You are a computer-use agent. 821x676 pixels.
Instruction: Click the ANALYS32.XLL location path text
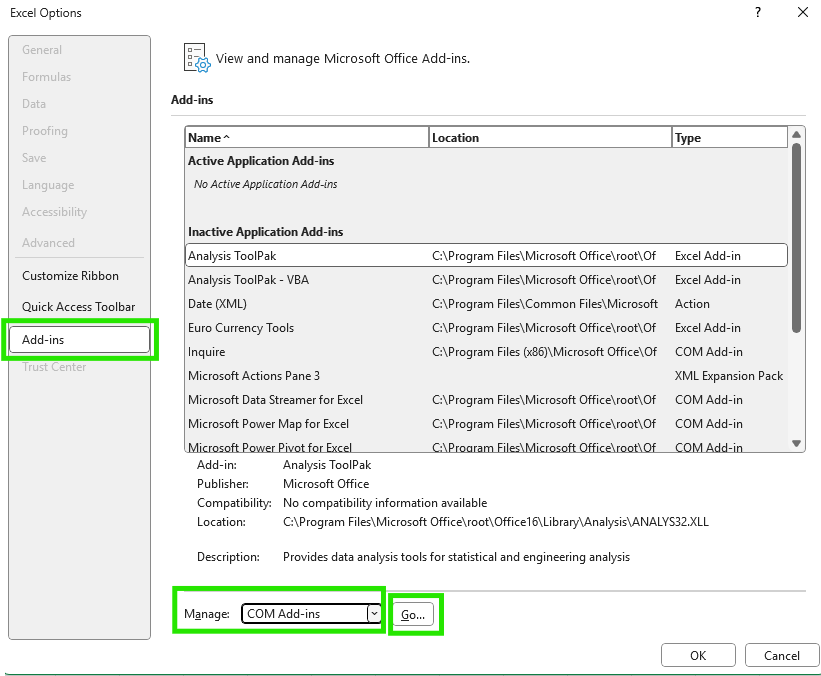point(495,522)
